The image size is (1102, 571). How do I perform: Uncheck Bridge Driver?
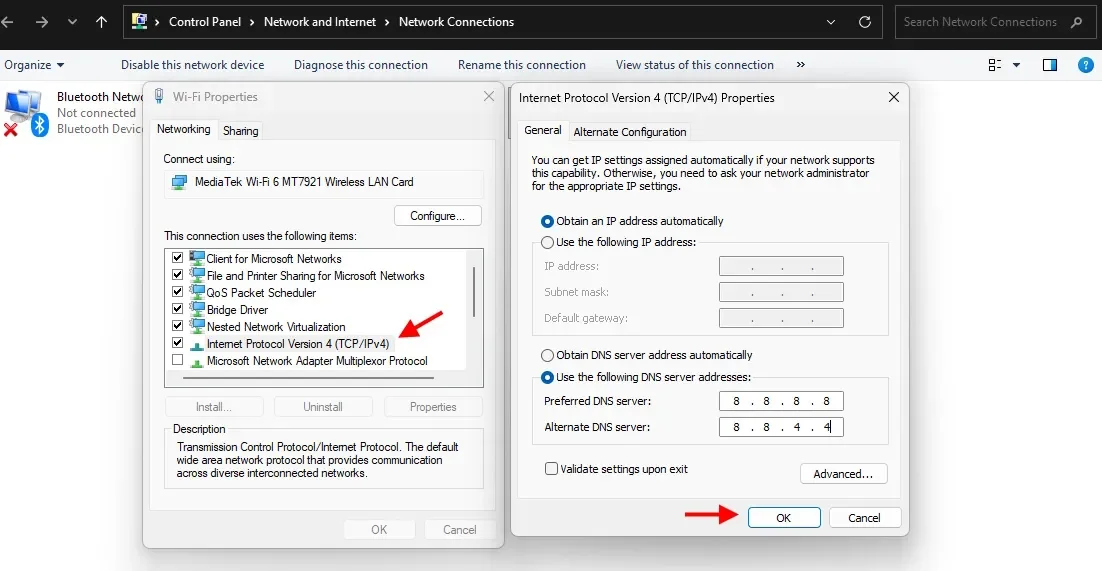coord(177,309)
